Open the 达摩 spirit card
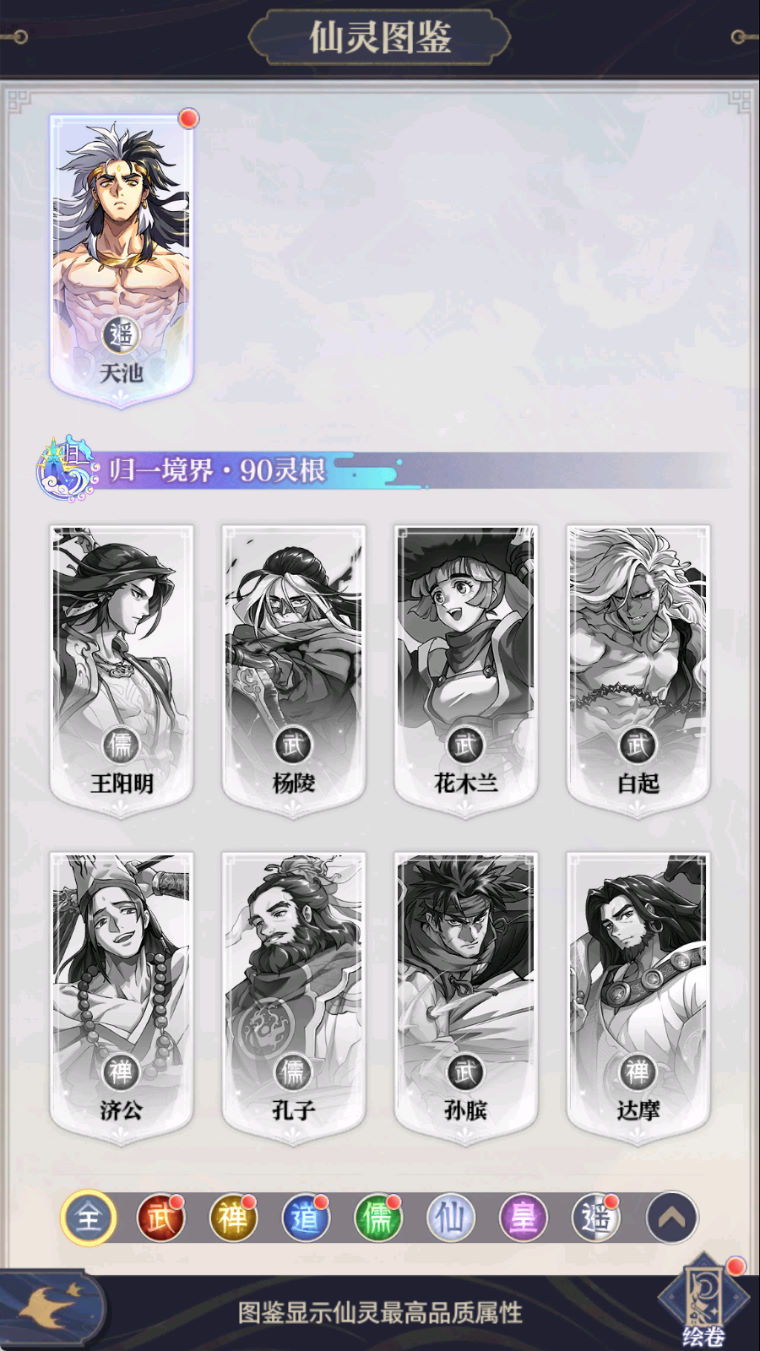Viewport: 760px width, 1351px height. (x=638, y=998)
